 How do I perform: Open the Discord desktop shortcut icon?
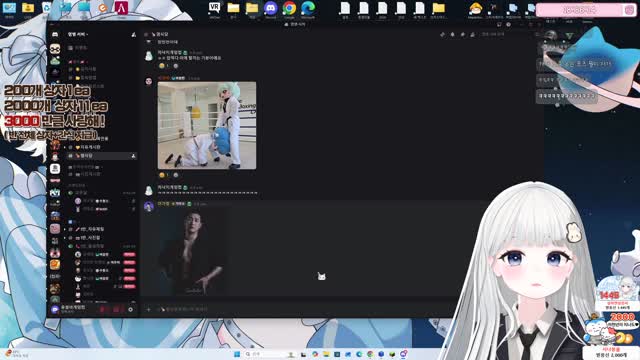[271, 9]
